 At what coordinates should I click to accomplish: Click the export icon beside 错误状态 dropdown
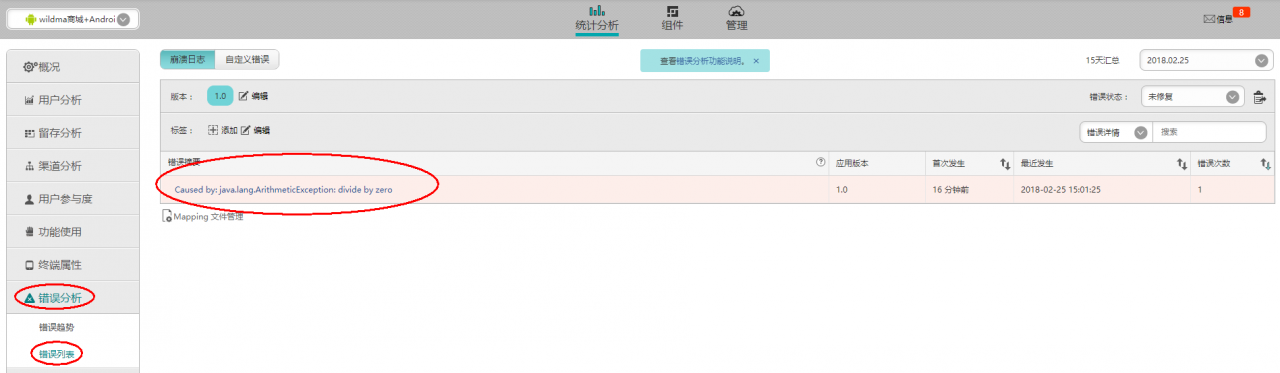(x=1260, y=97)
